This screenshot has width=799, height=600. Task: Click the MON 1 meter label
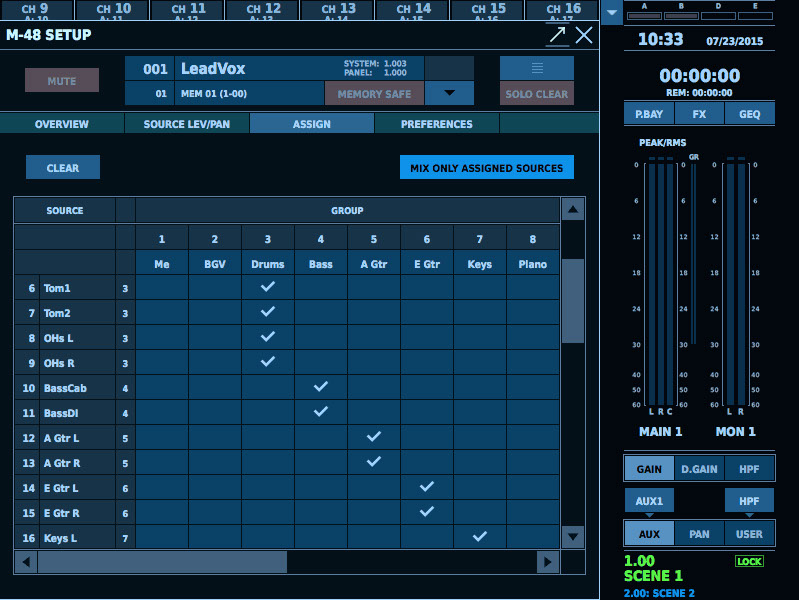735,431
